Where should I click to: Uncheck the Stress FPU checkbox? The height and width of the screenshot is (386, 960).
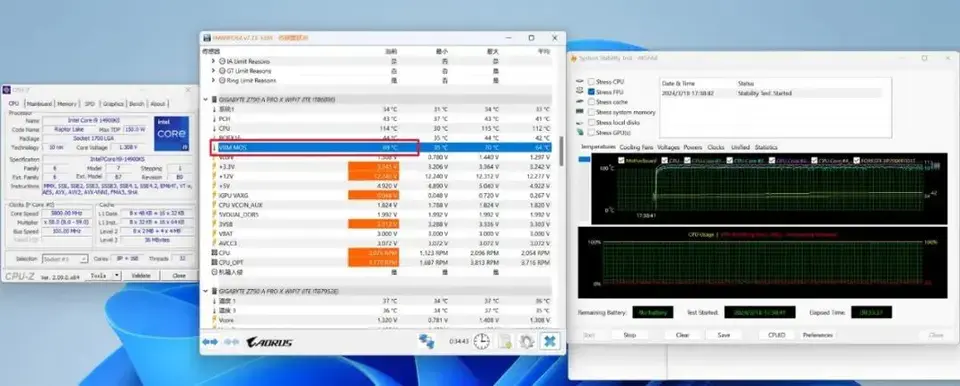(591, 92)
